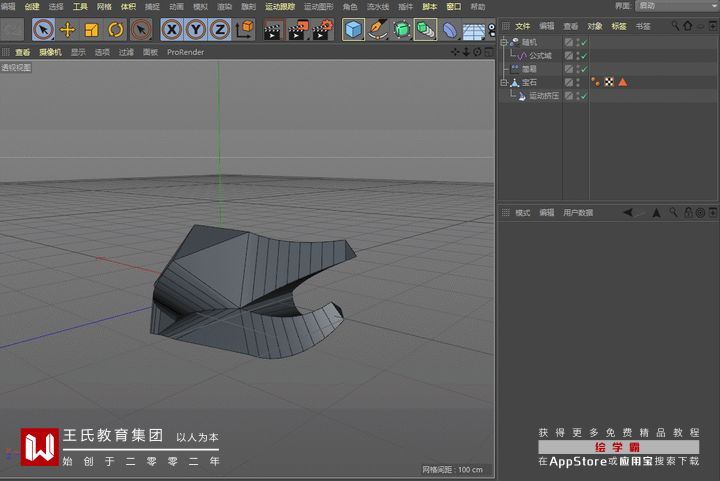Click orange triangle tag on 宝石
Image resolution: width=720 pixels, height=481 pixels.
tap(623, 82)
